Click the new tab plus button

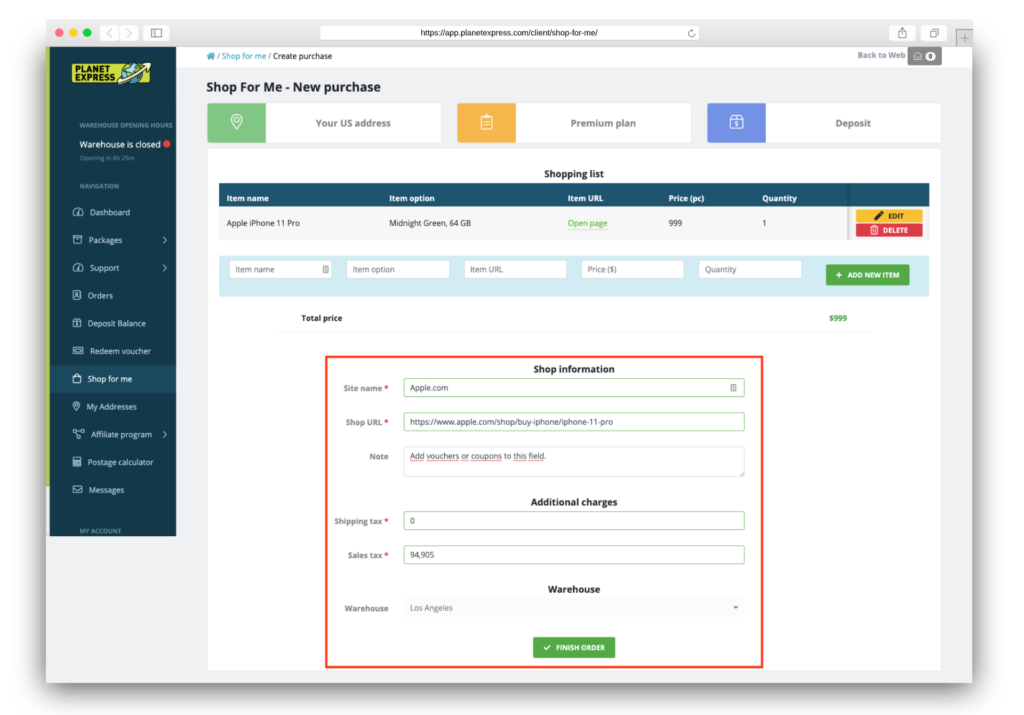click(964, 38)
